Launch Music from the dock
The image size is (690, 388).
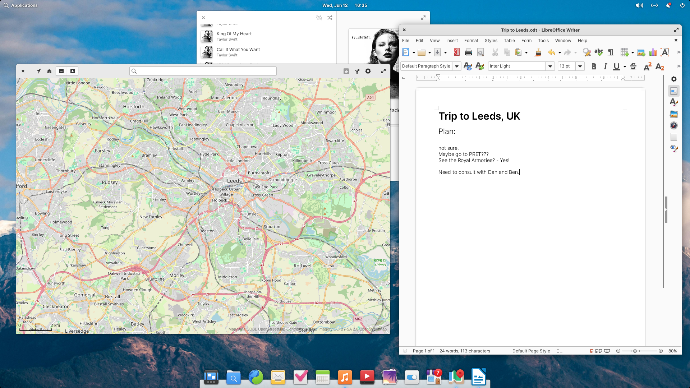tap(345, 377)
